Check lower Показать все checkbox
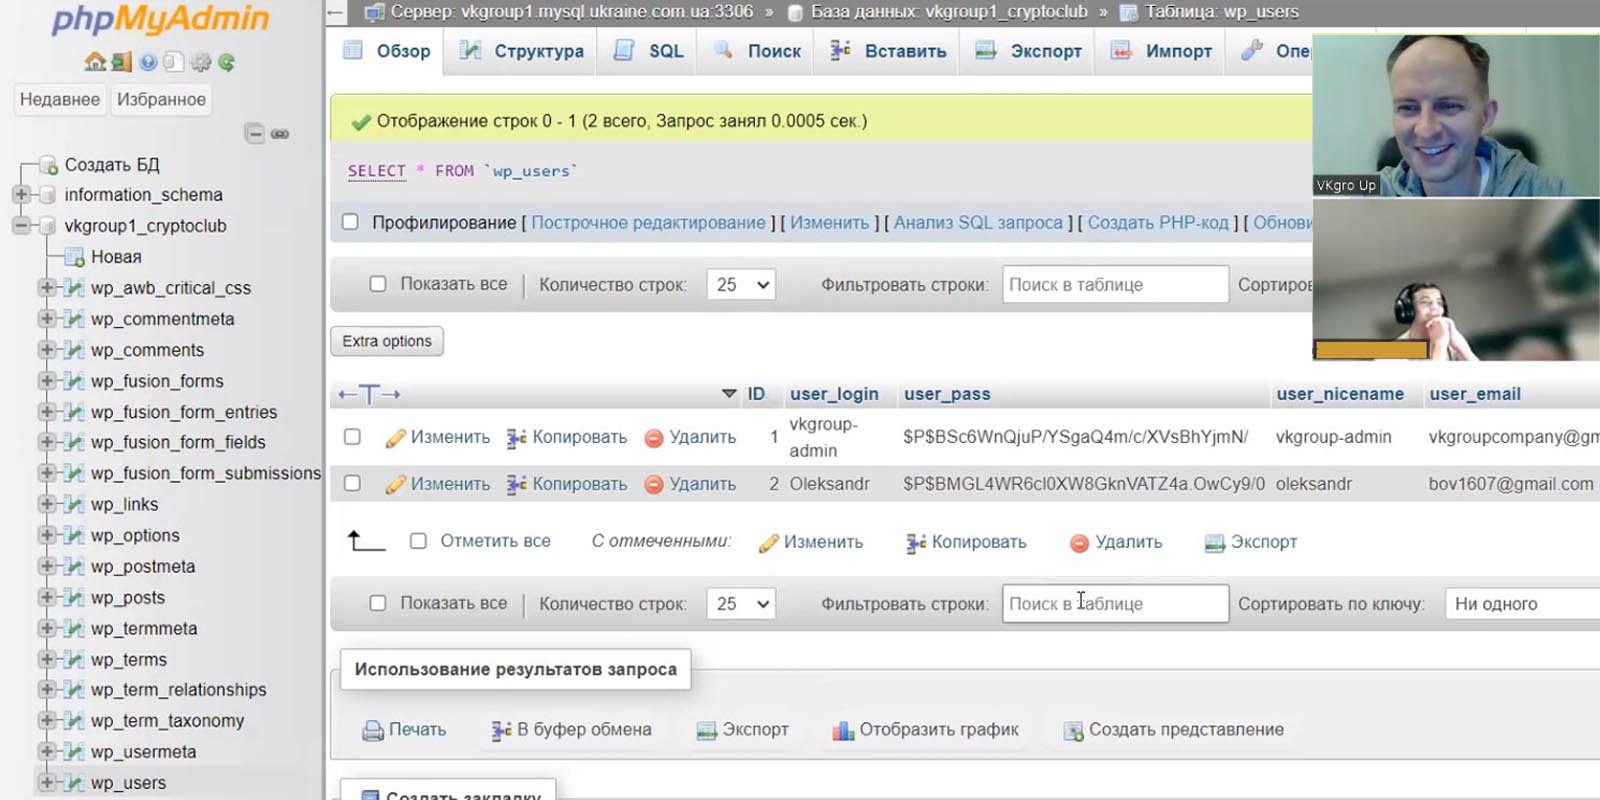1600x800 pixels. [378, 603]
